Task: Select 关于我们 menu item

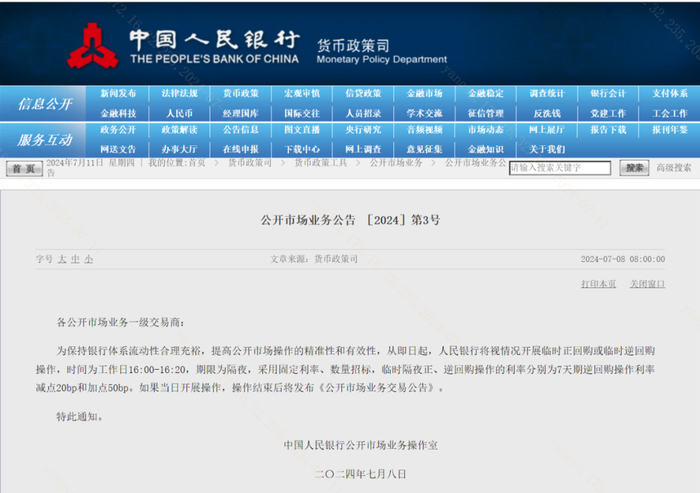Action: click(547, 150)
